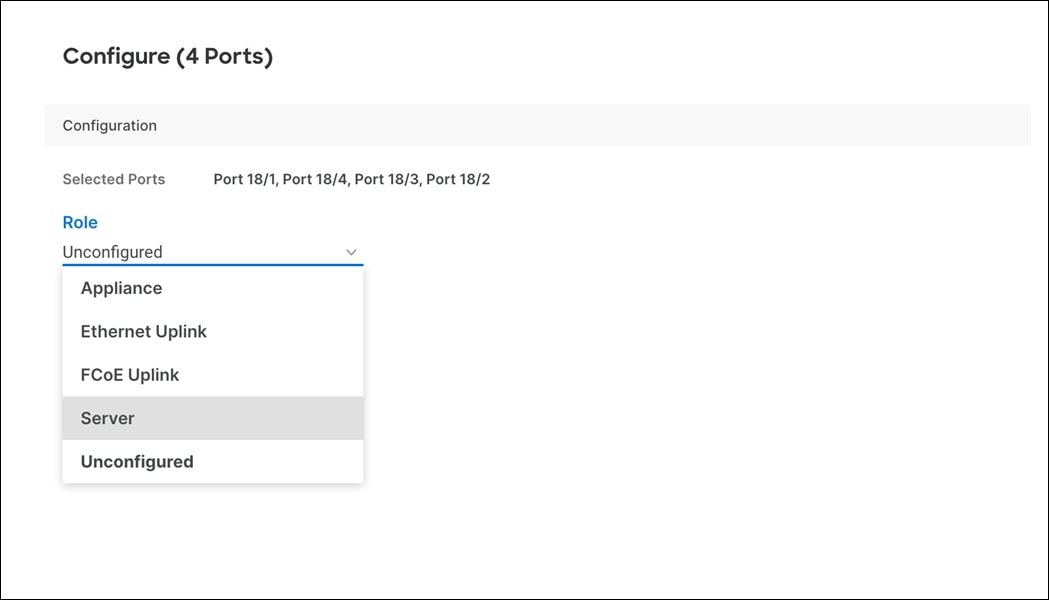
Task: Click the Role link label
Action: [x=80, y=222]
